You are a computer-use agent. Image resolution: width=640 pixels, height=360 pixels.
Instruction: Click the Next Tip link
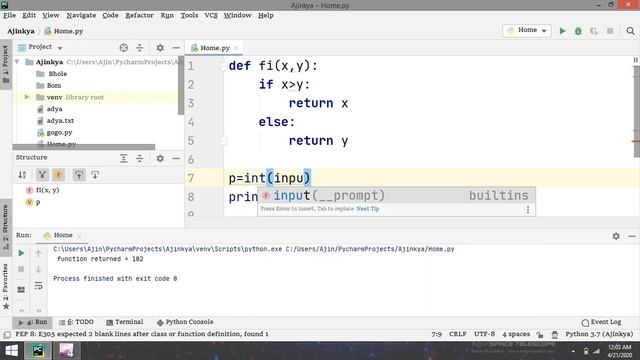pyautogui.click(x=368, y=209)
